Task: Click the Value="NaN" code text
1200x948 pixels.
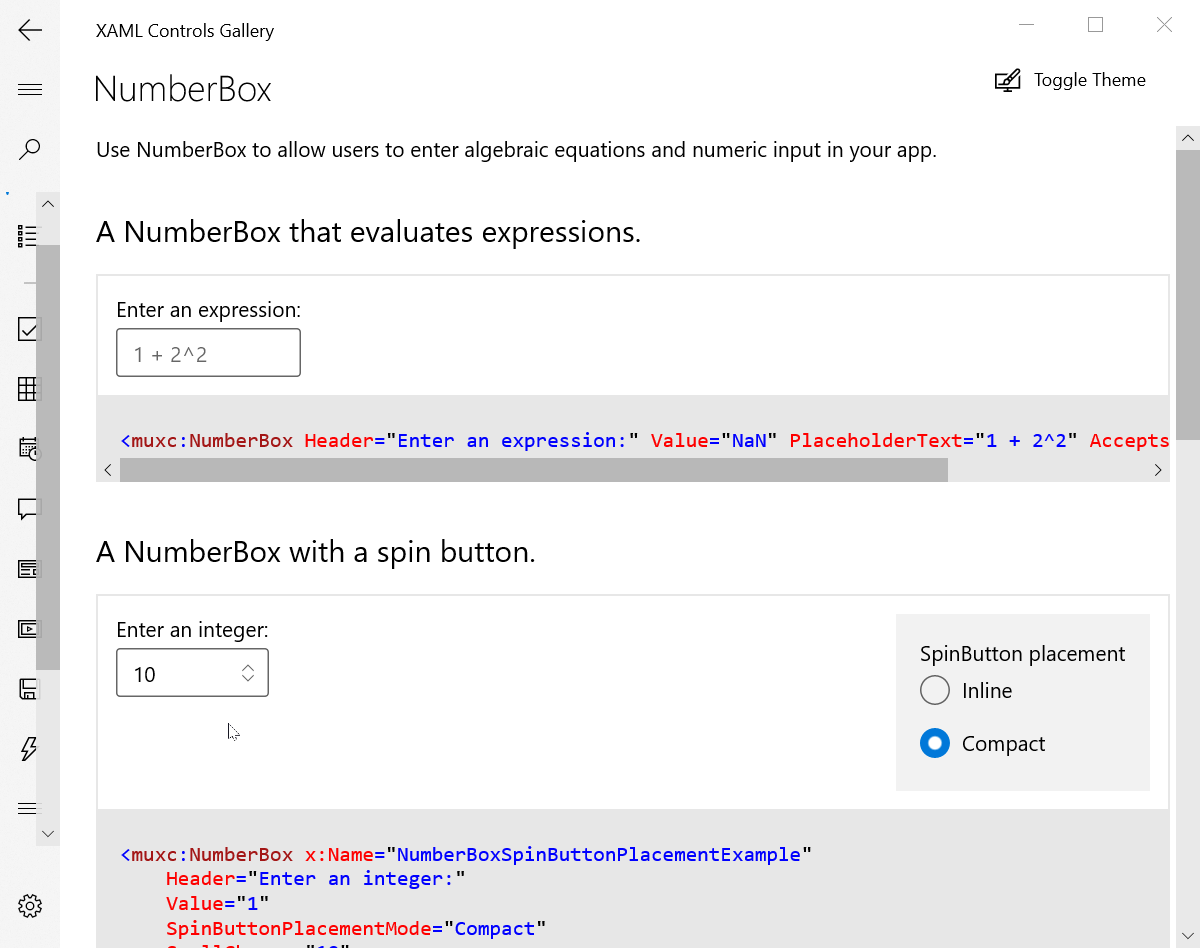Action: click(x=714, y=440)
